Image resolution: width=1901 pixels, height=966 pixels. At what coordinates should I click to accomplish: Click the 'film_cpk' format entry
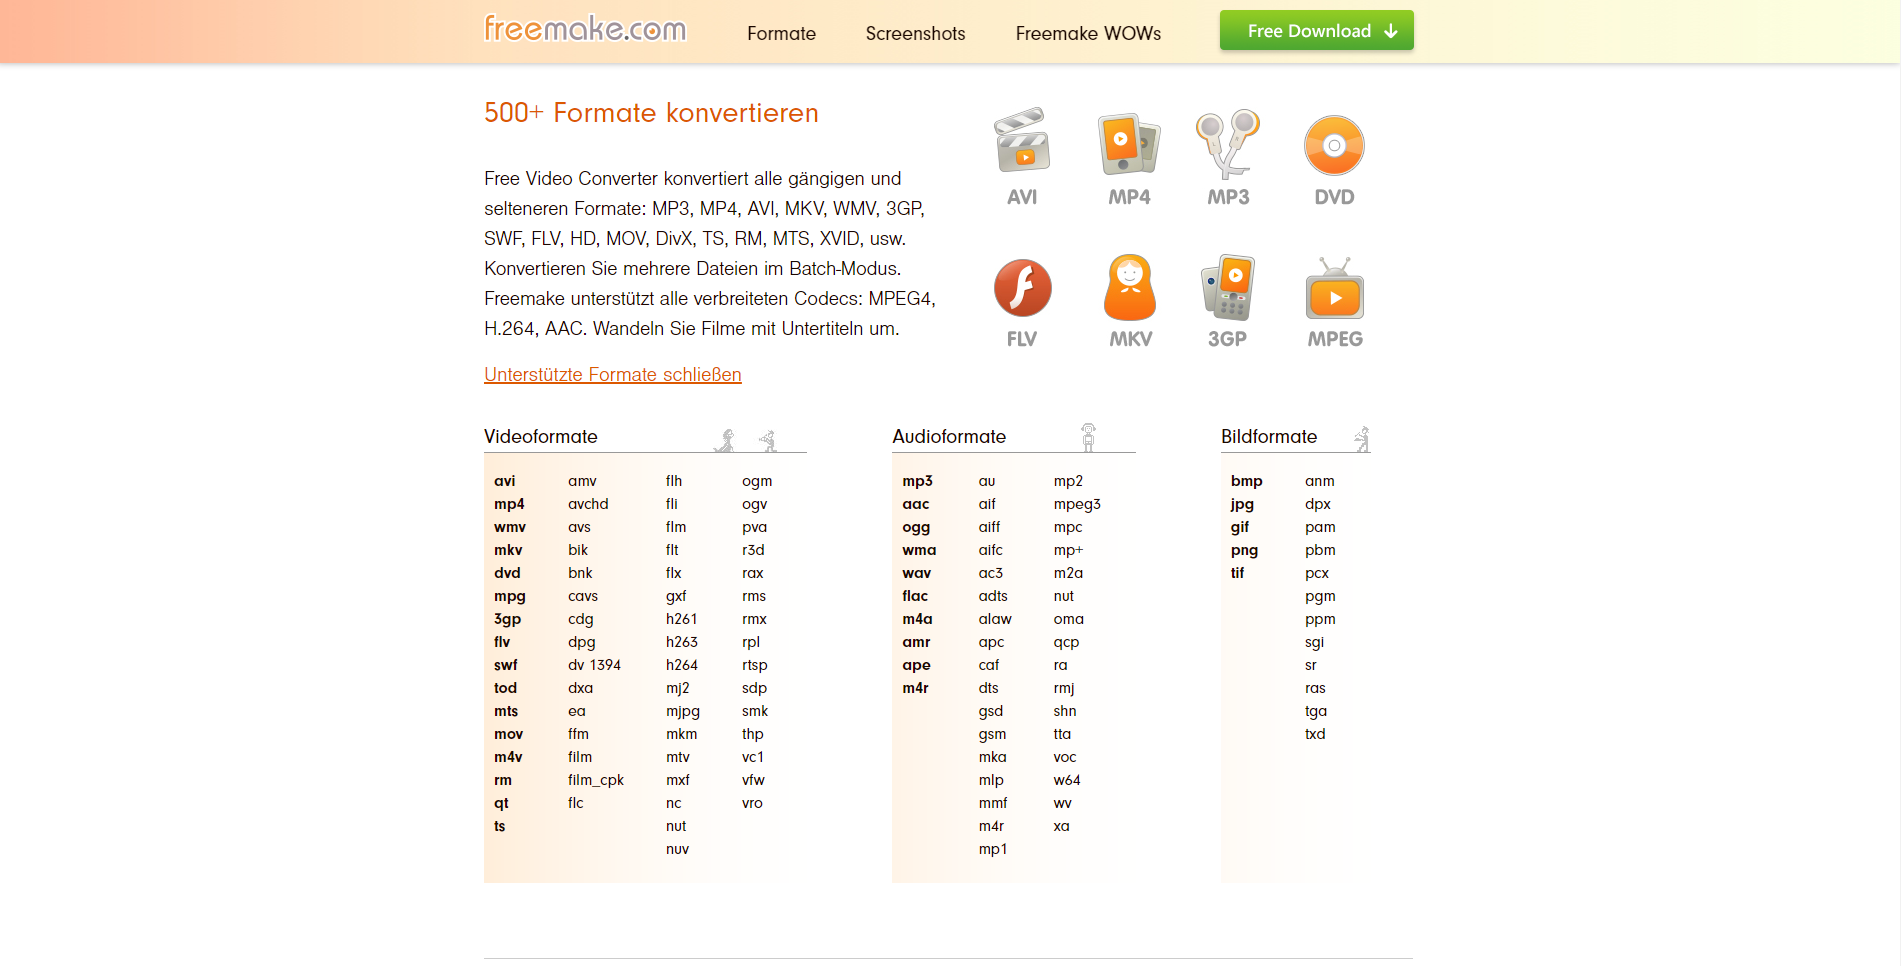click(596, 780)
